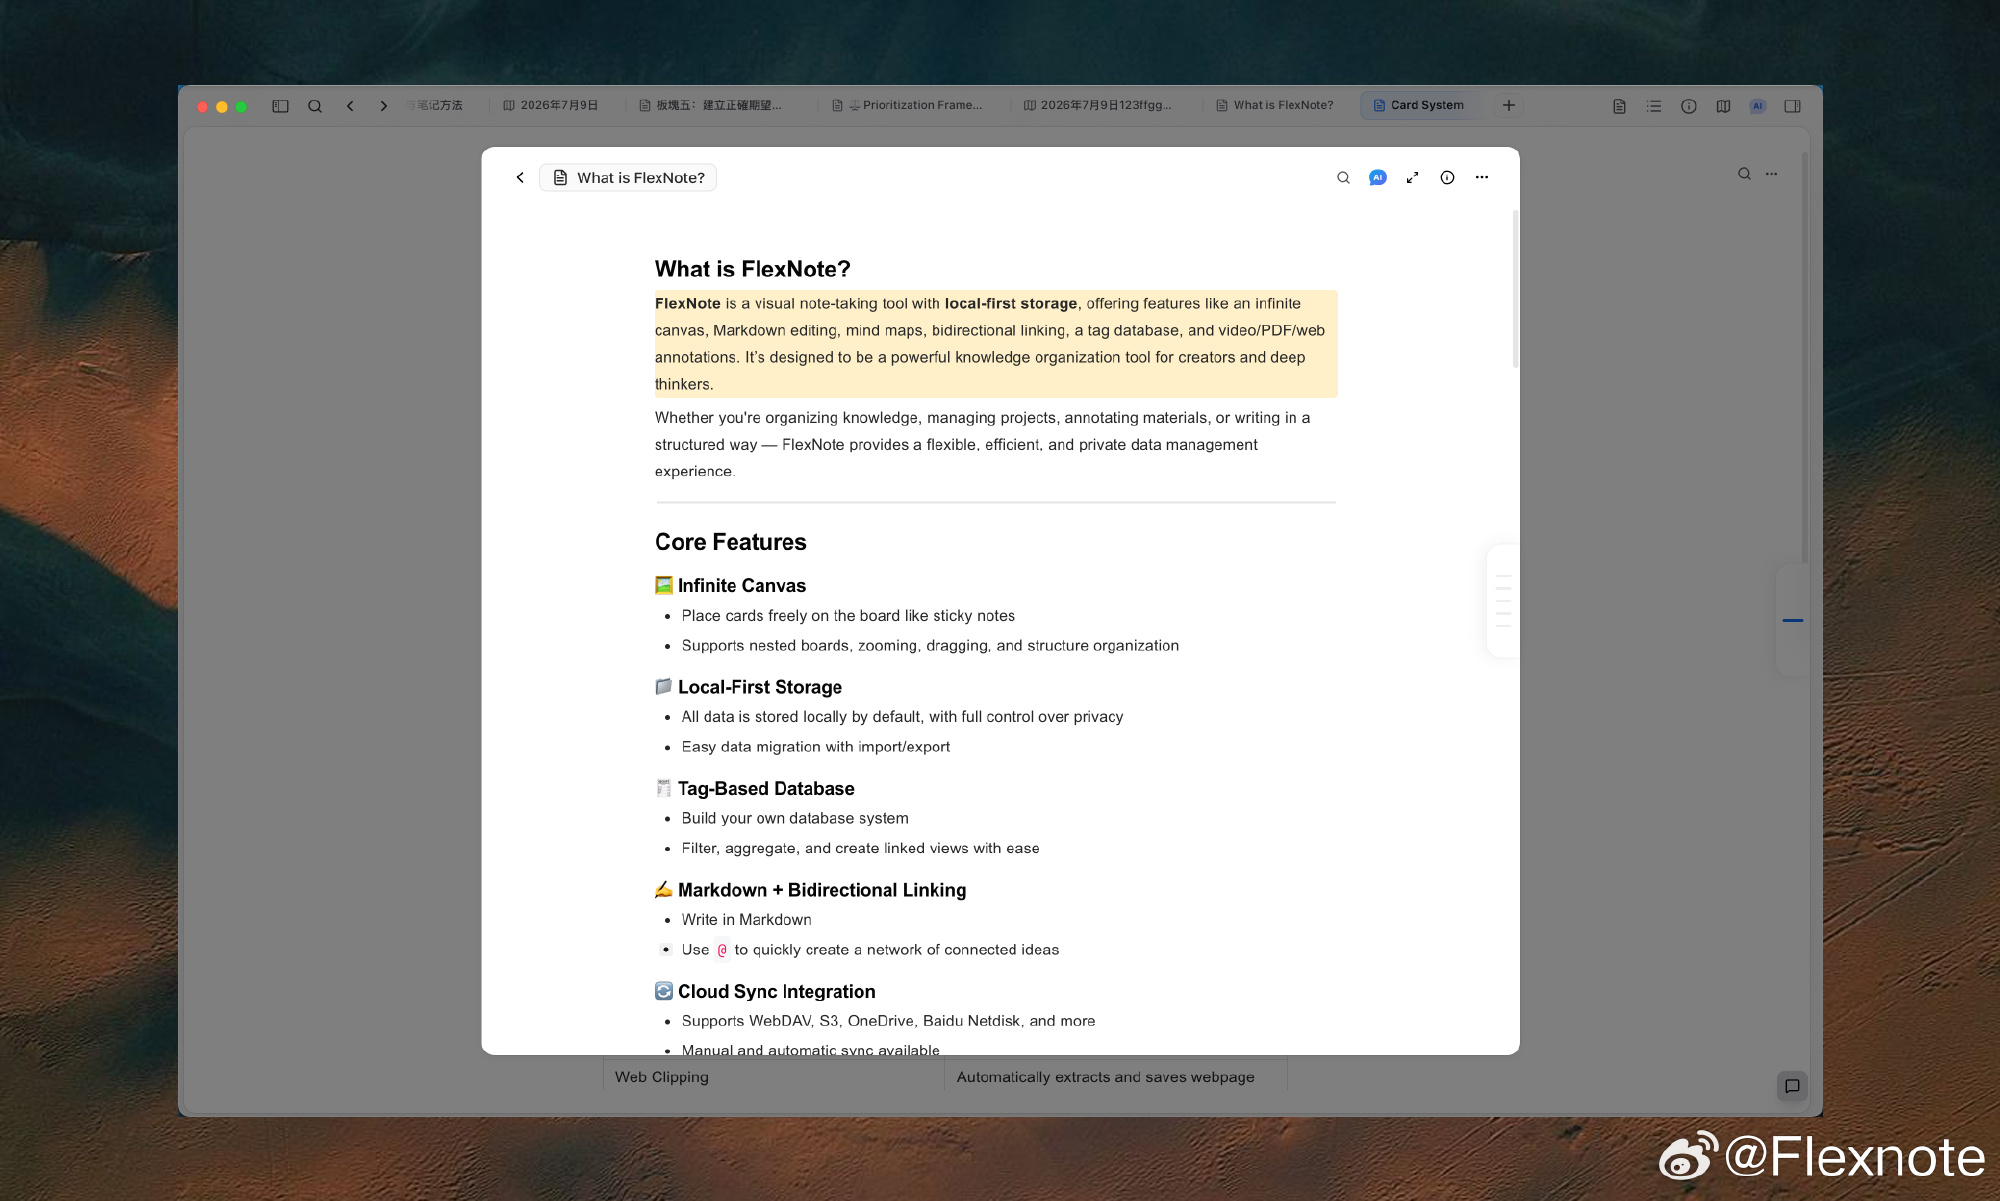This screenshot has height=1201, width=2000.
Task: Click 'Place cards freely on the board' bullet
Action: coord(848,616)
